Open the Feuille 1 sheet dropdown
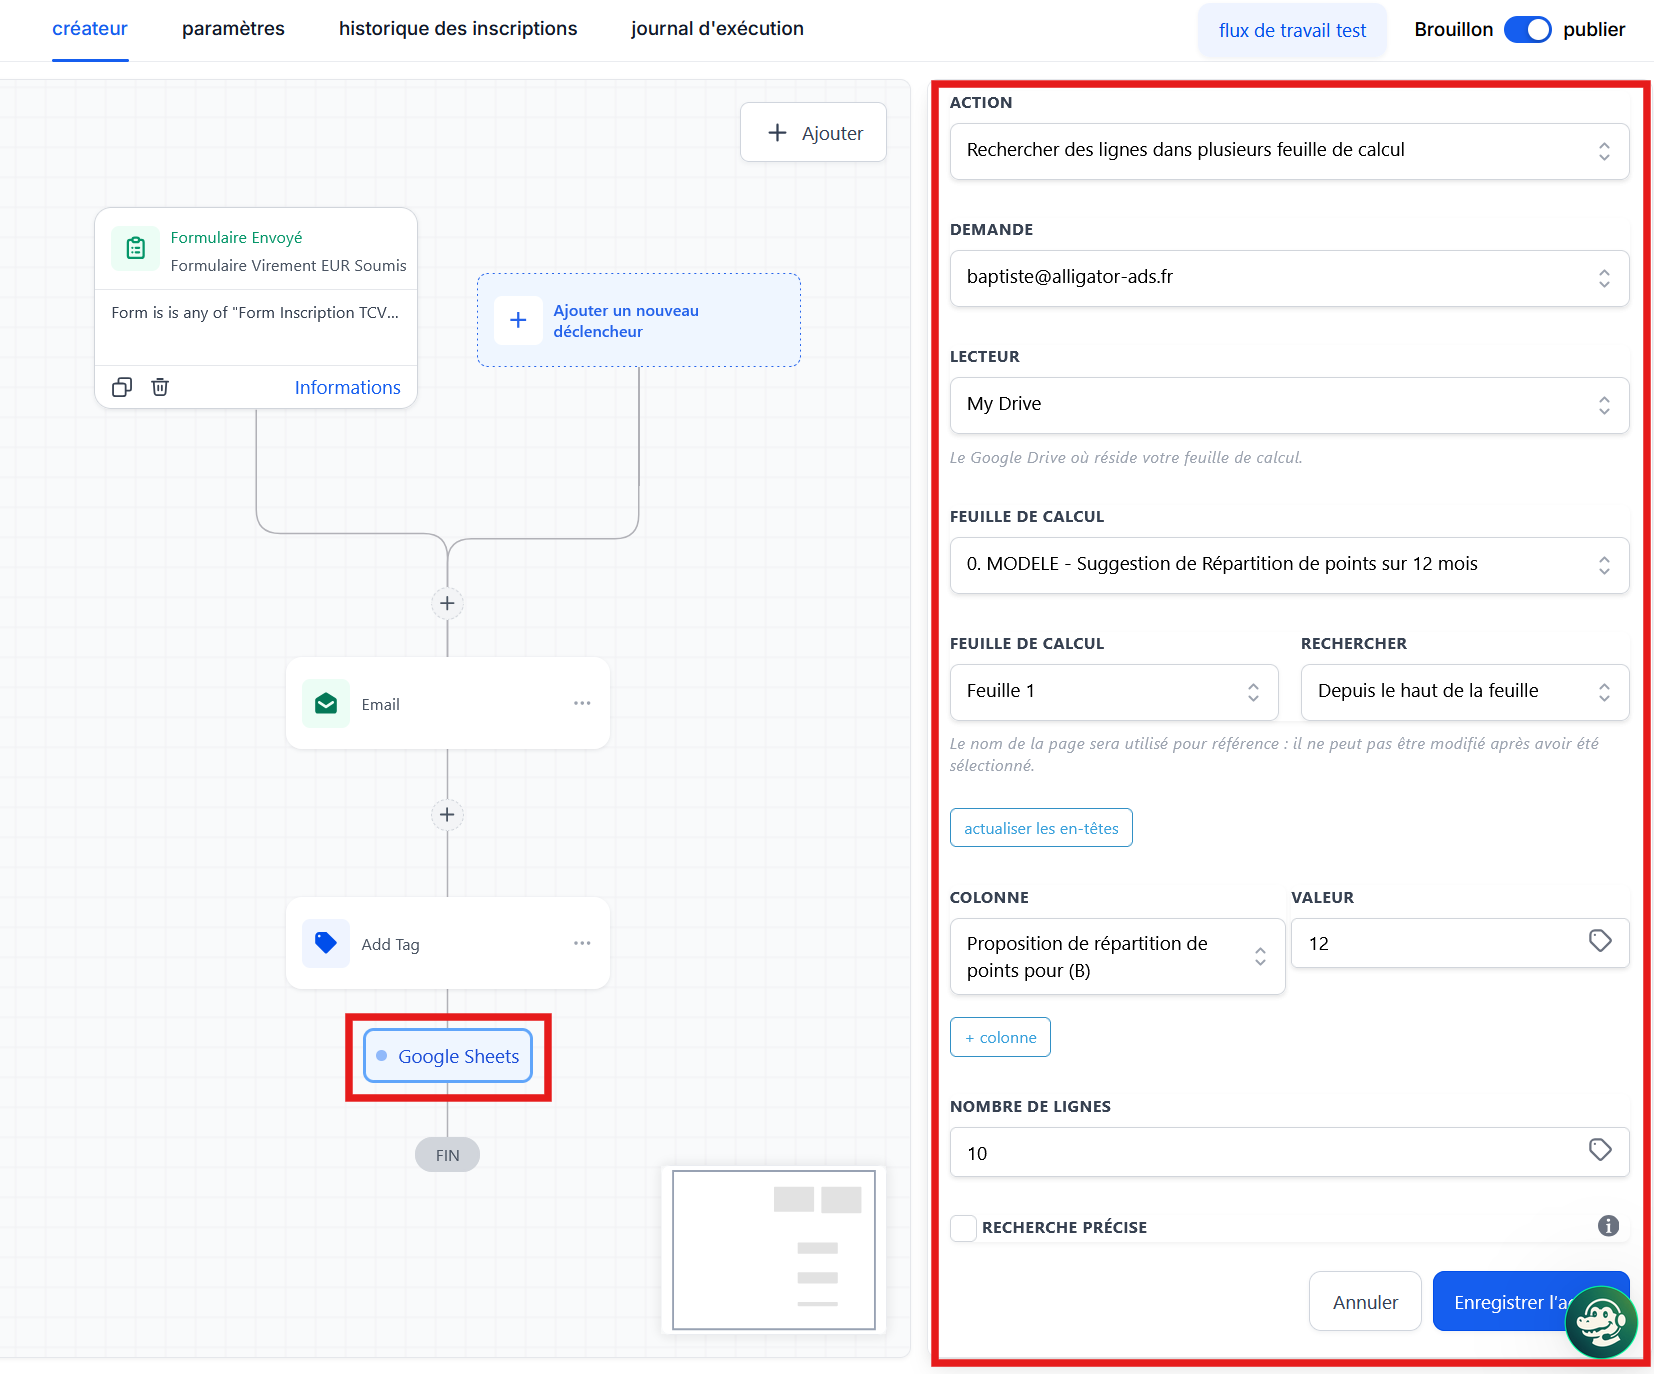Viewport: 1654px width, 1374px height. (x=1114, y=692)
